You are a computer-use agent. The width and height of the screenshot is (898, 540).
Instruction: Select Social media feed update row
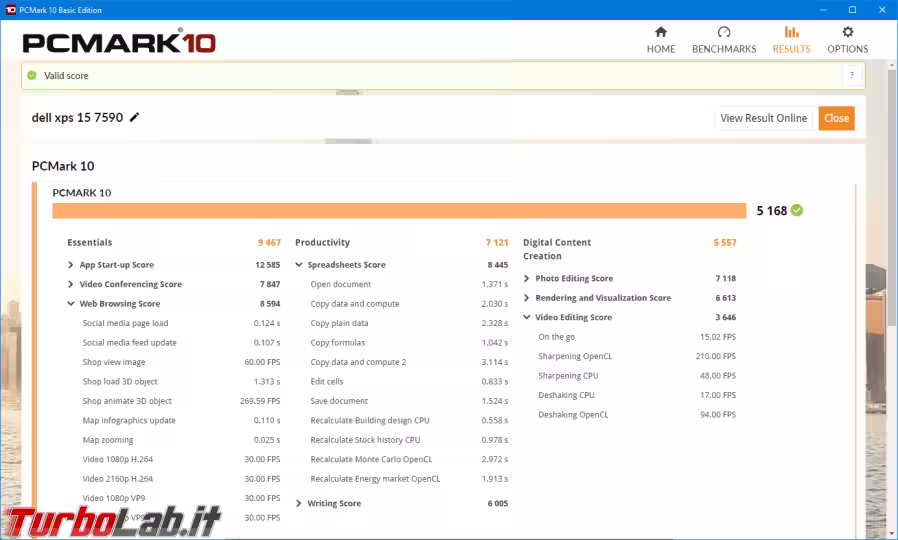click(181, 343)
